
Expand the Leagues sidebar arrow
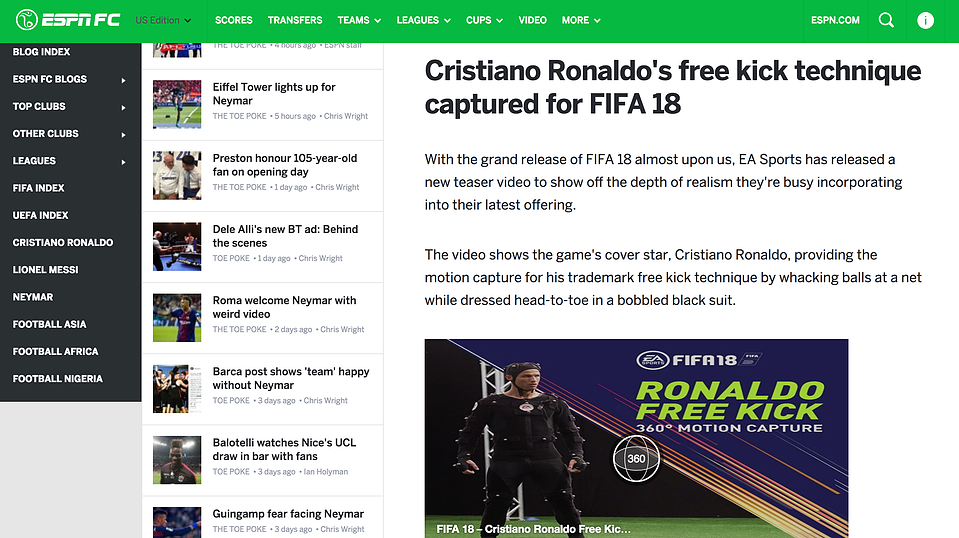[124, 162]
